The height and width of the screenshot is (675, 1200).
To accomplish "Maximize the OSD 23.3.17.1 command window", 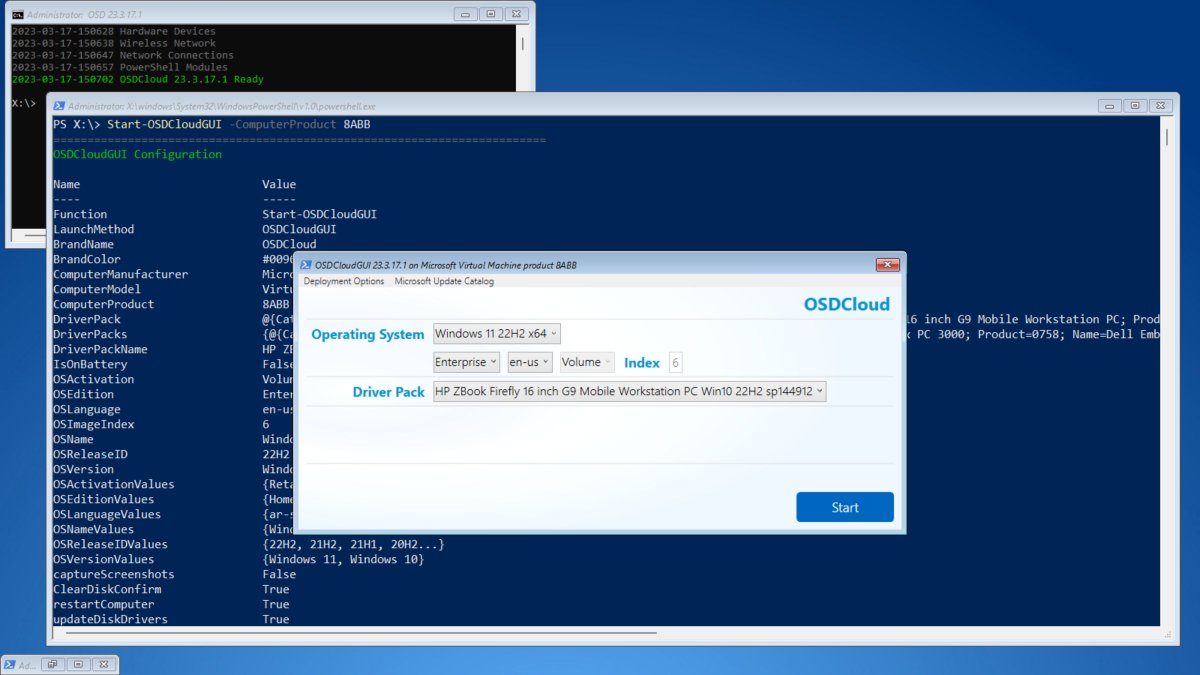I will click(491, 14).
